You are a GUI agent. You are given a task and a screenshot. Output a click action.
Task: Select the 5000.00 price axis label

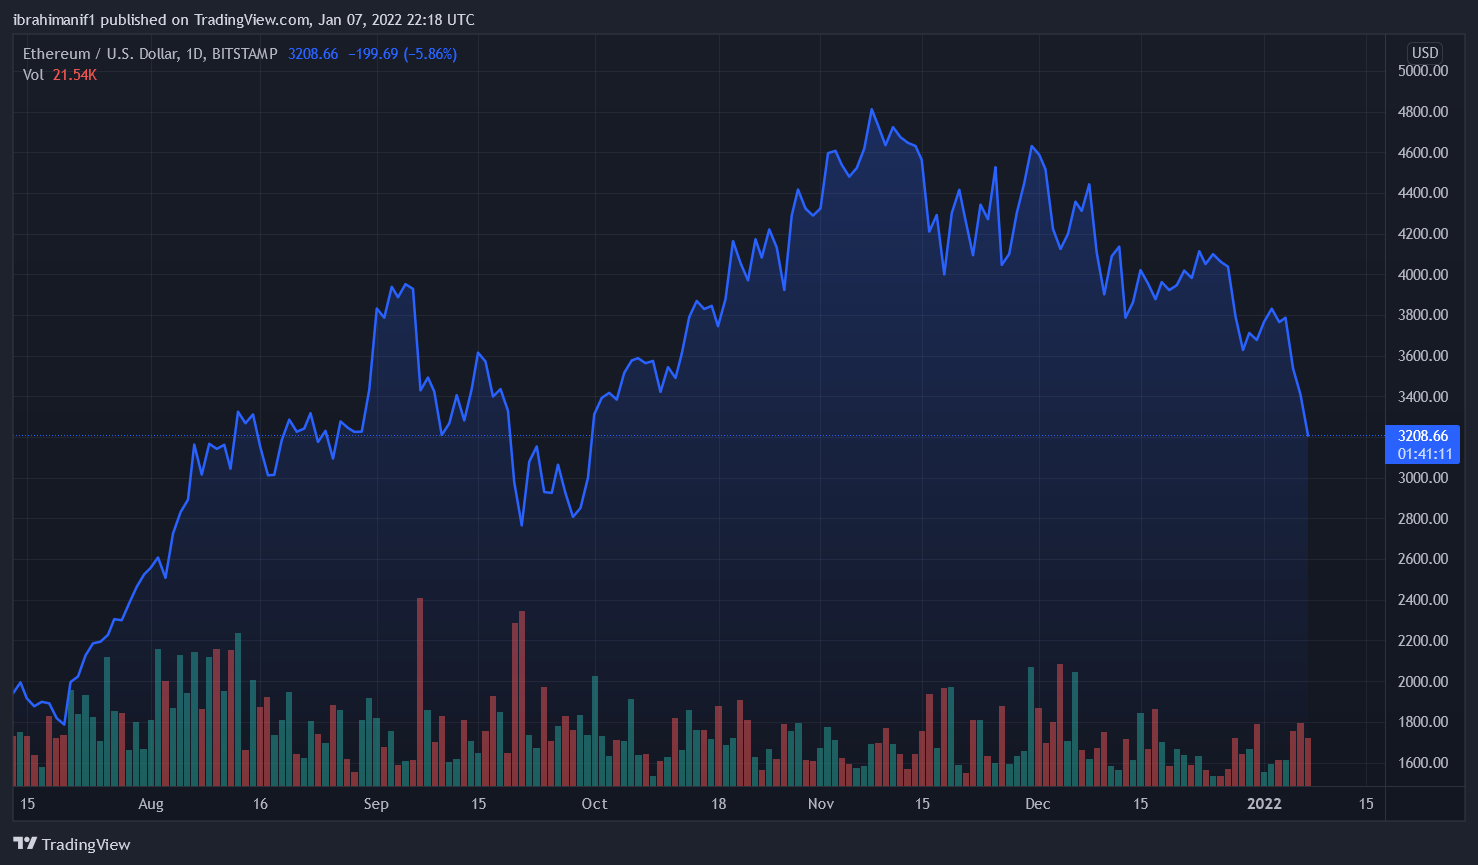pyautogui.click(x=1422, y=71)
